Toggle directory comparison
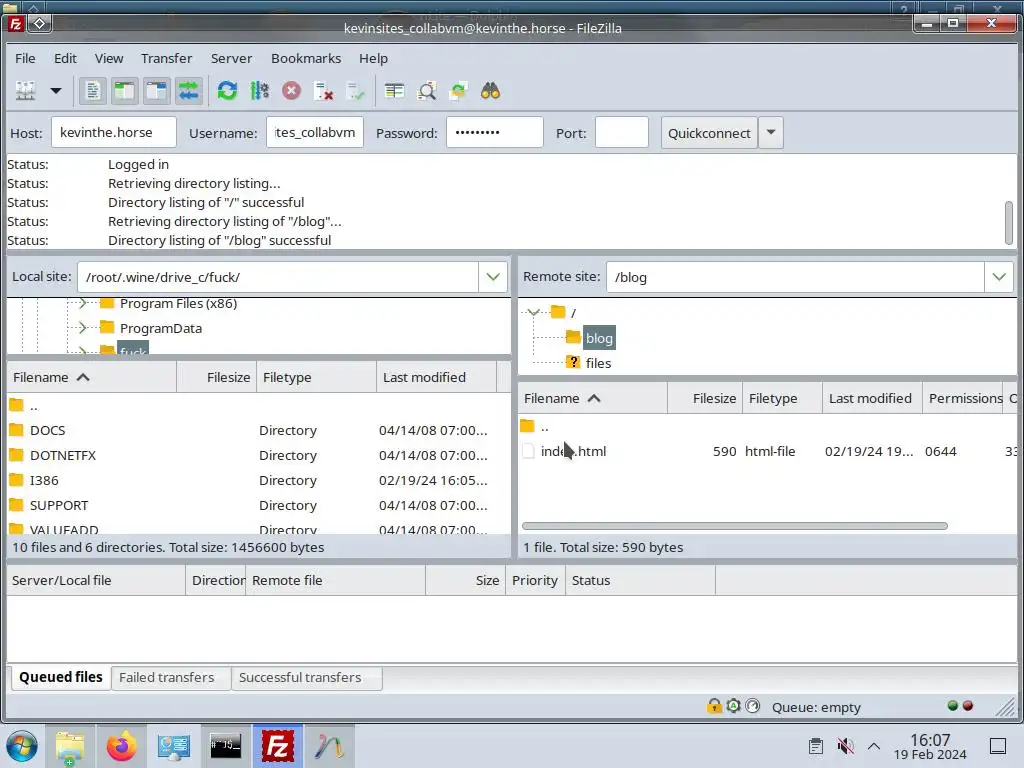The width and height of the screenshot is (1024, 768). coord(426,91)
